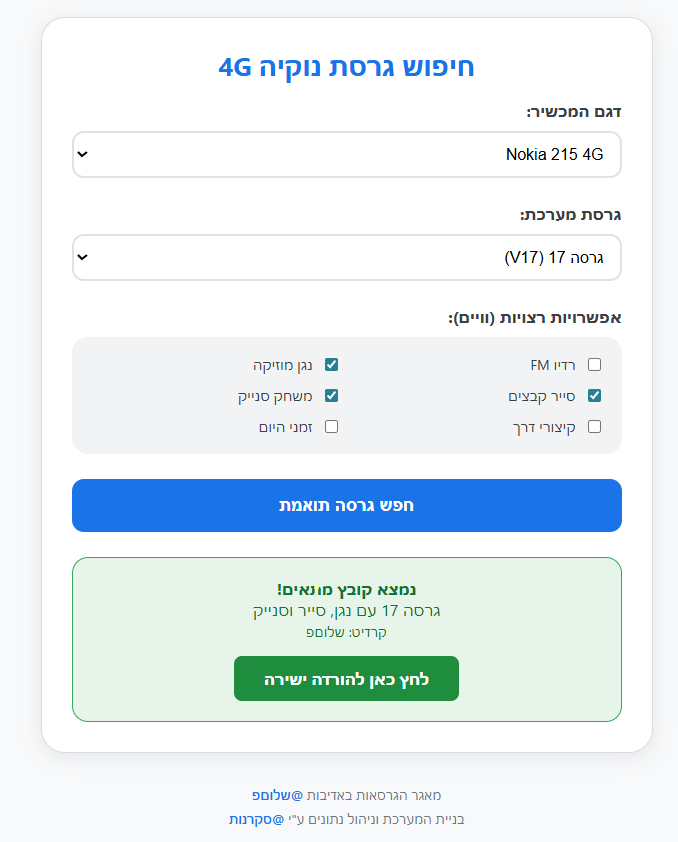Click the אפשרויות רצויות (וויים) section label
The image size is (678, 842).
pyautogui.click(x=535, y=318)
